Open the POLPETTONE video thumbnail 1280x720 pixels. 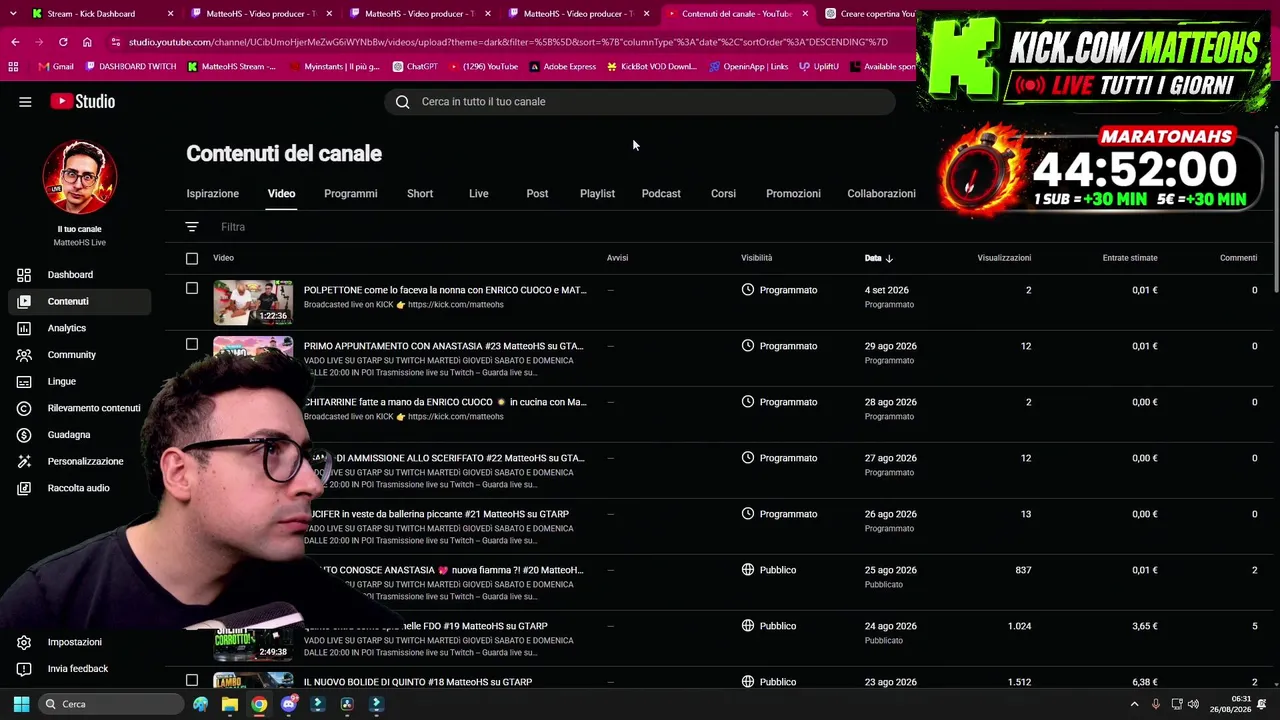253,303
